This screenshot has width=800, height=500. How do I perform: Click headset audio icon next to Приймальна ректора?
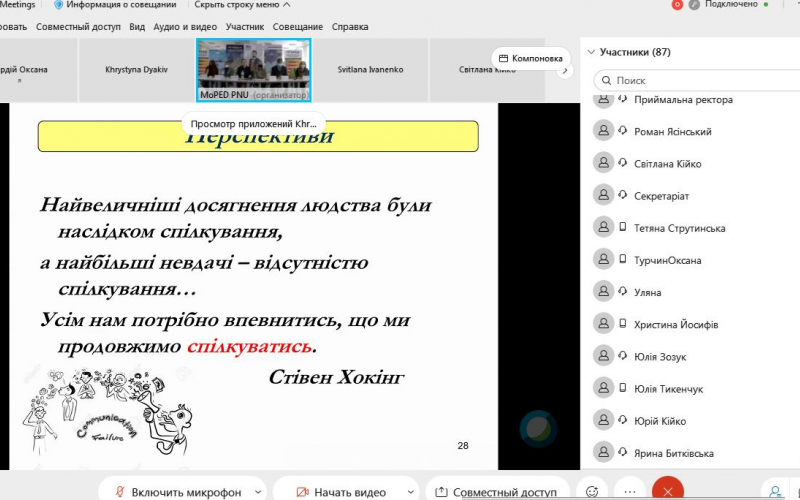(622, 99)
